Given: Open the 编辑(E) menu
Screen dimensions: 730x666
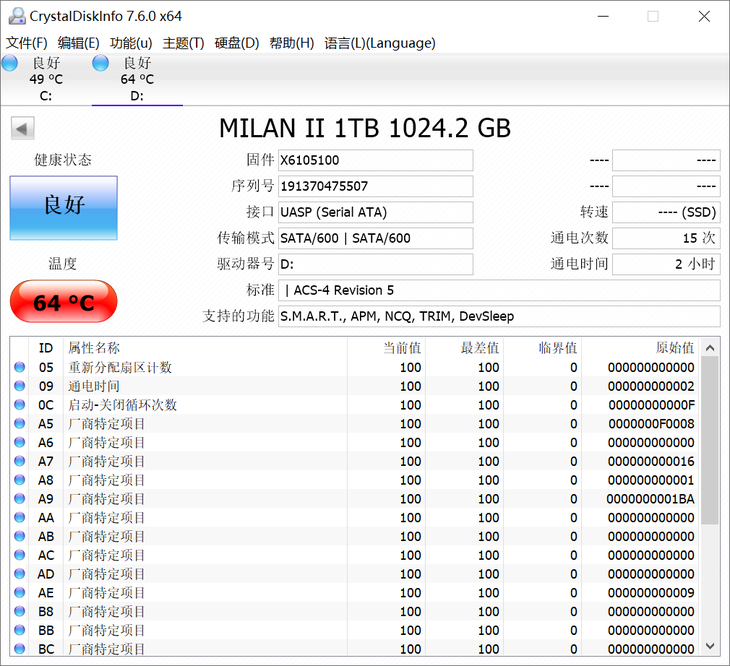Looking at the screenshot, I should pos(79,43).
